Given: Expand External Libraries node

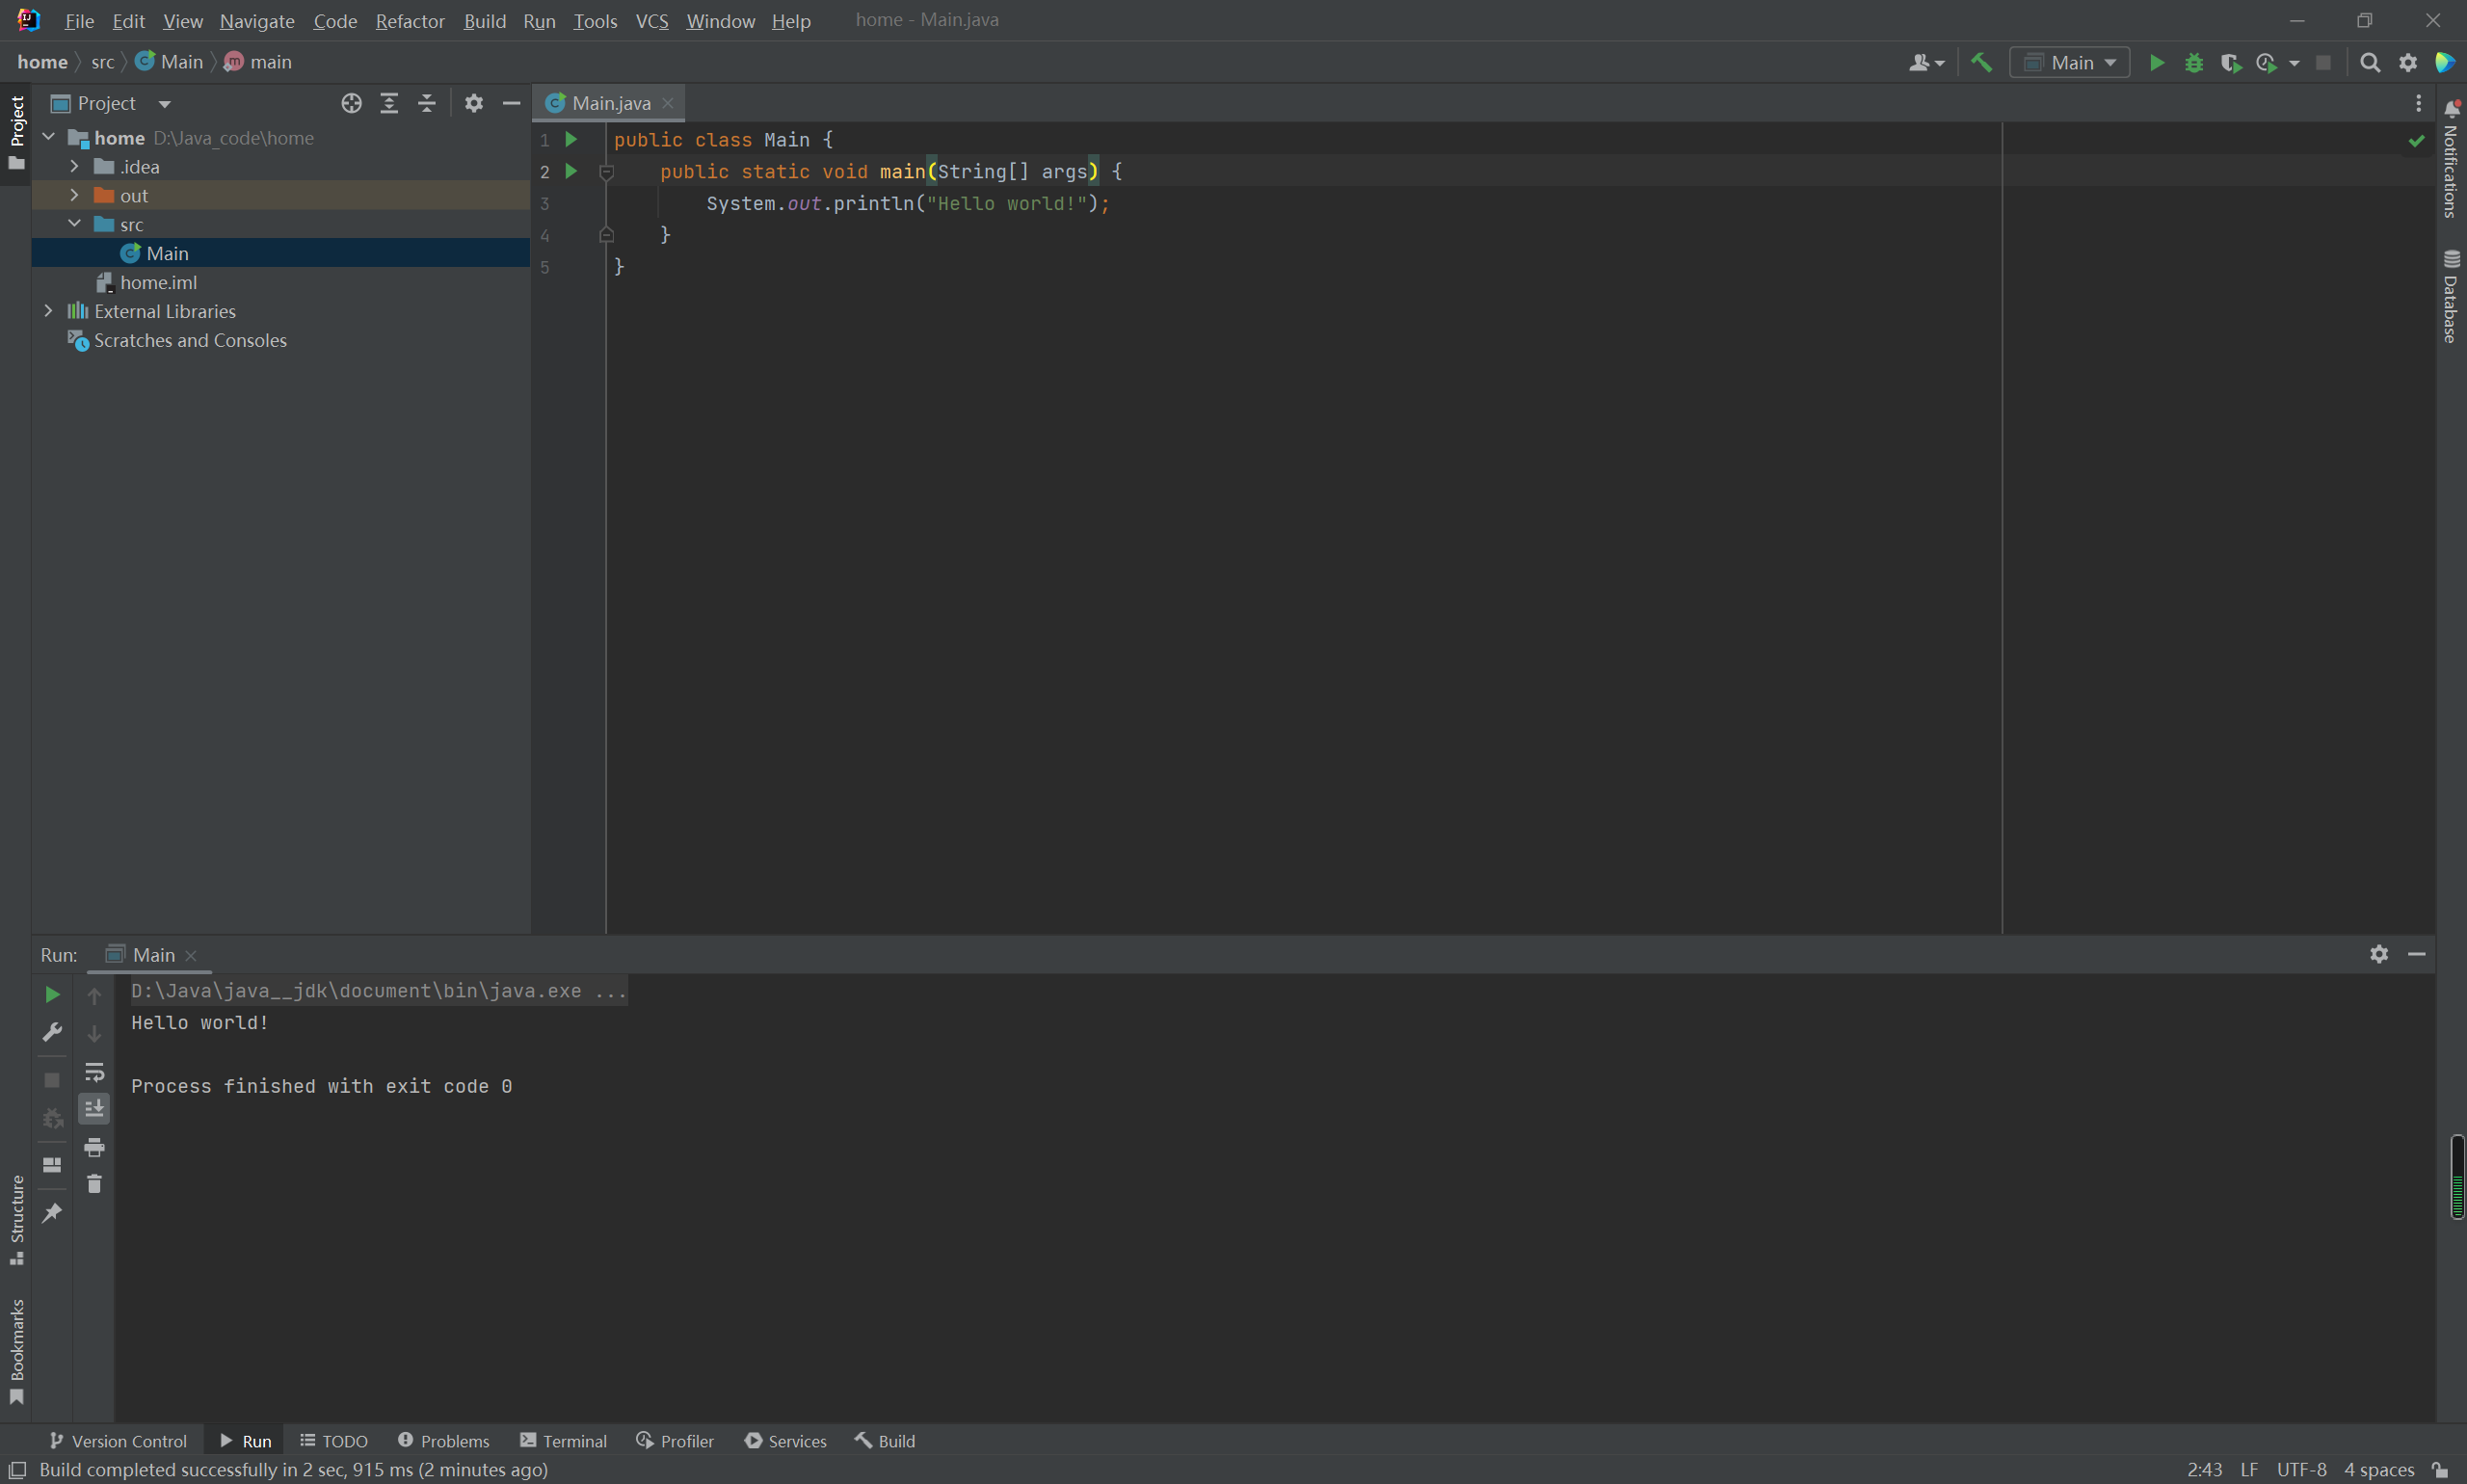Looking at the screenshot, I should click(48, 311).
